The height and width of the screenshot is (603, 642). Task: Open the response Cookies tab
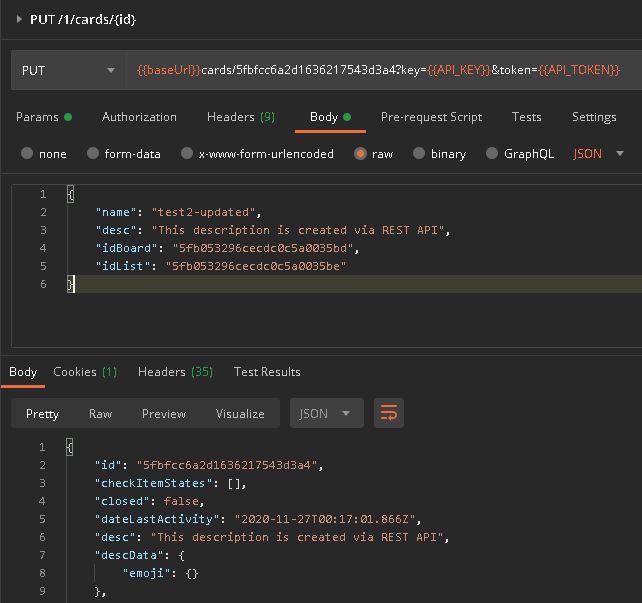[85, 372]
